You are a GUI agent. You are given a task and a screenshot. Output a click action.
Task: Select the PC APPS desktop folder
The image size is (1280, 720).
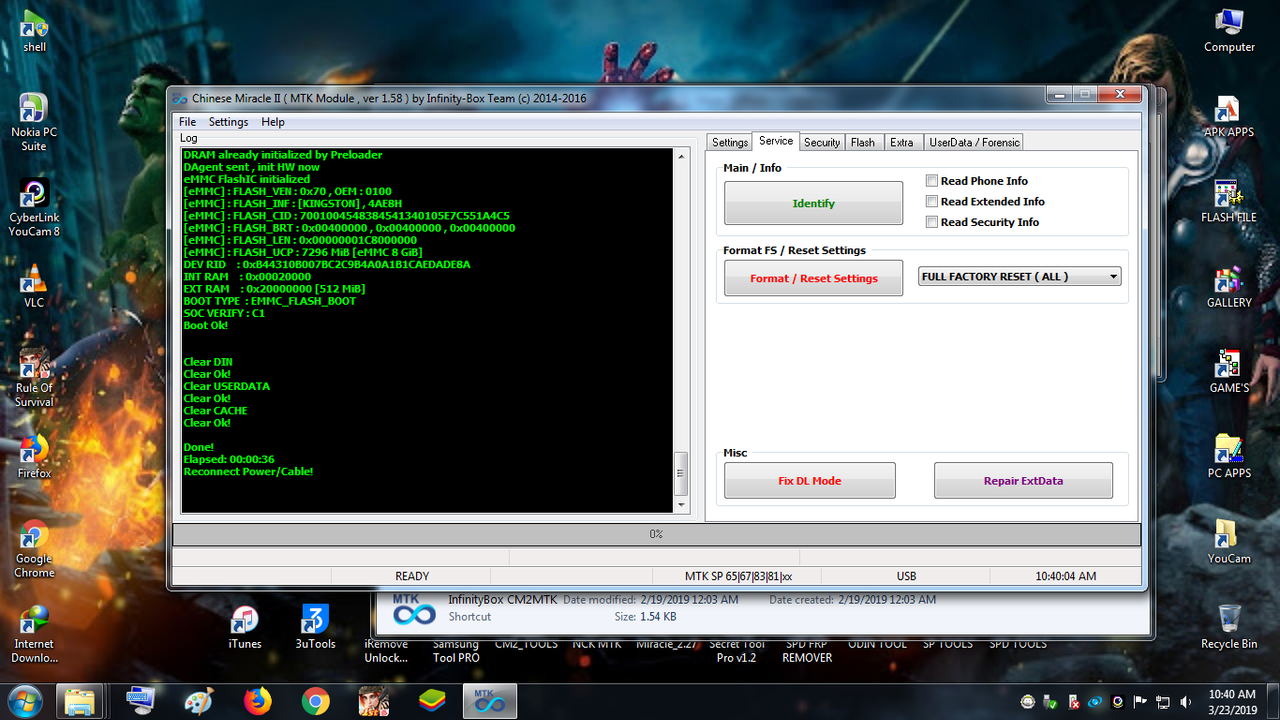[x=1229, y=457]
